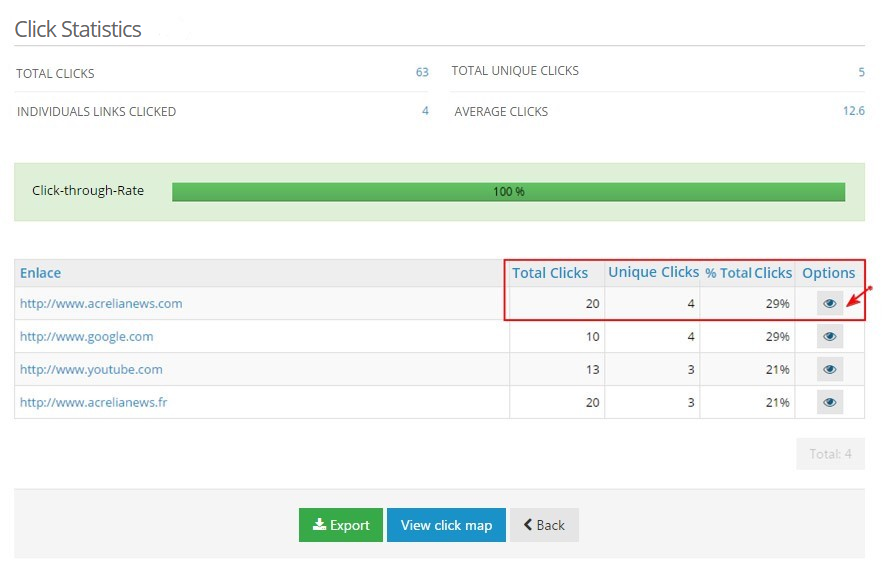The width and height of the screenshot is (882, 563).
Task: Click the AVERAGE CLICKS label
Action: click(x=501, y=112)
